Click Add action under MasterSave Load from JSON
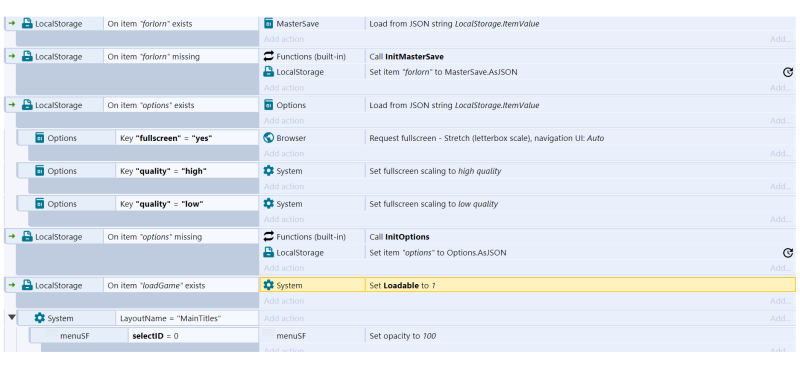 pyautogui.click(x=284, y=39)
